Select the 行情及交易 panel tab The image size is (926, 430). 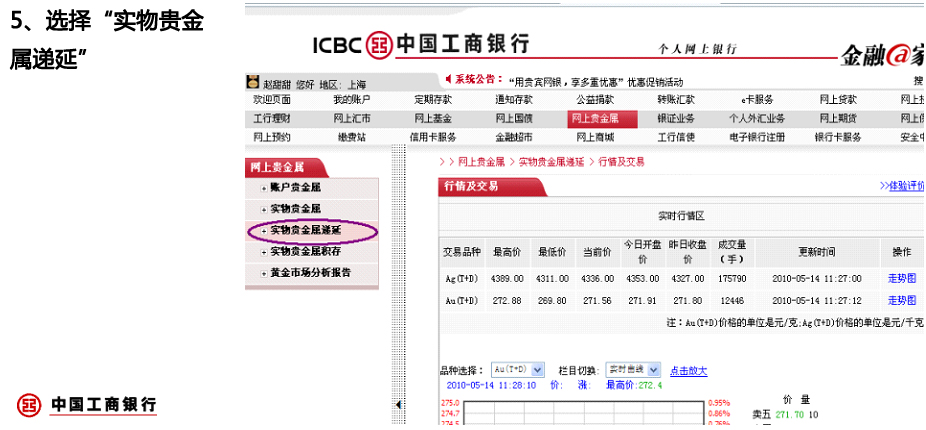pyautogui.click(x=492, y=187)
